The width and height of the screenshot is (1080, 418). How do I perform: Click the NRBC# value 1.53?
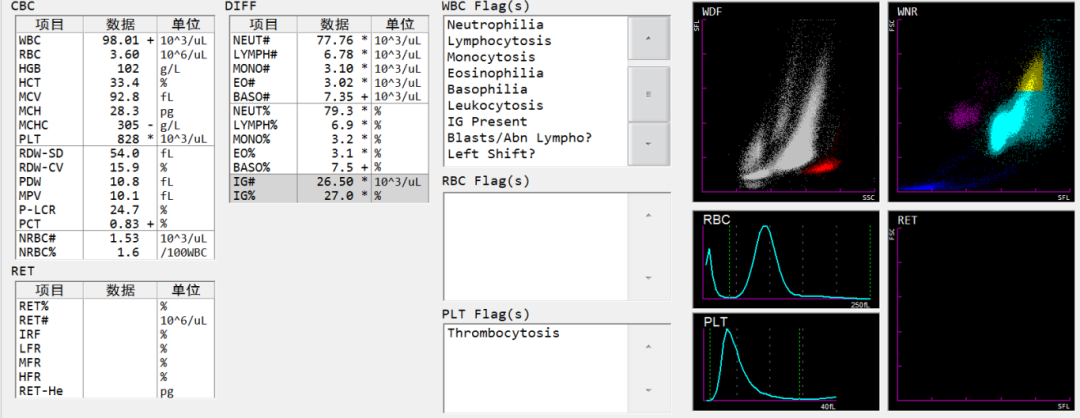click(127, 238)
